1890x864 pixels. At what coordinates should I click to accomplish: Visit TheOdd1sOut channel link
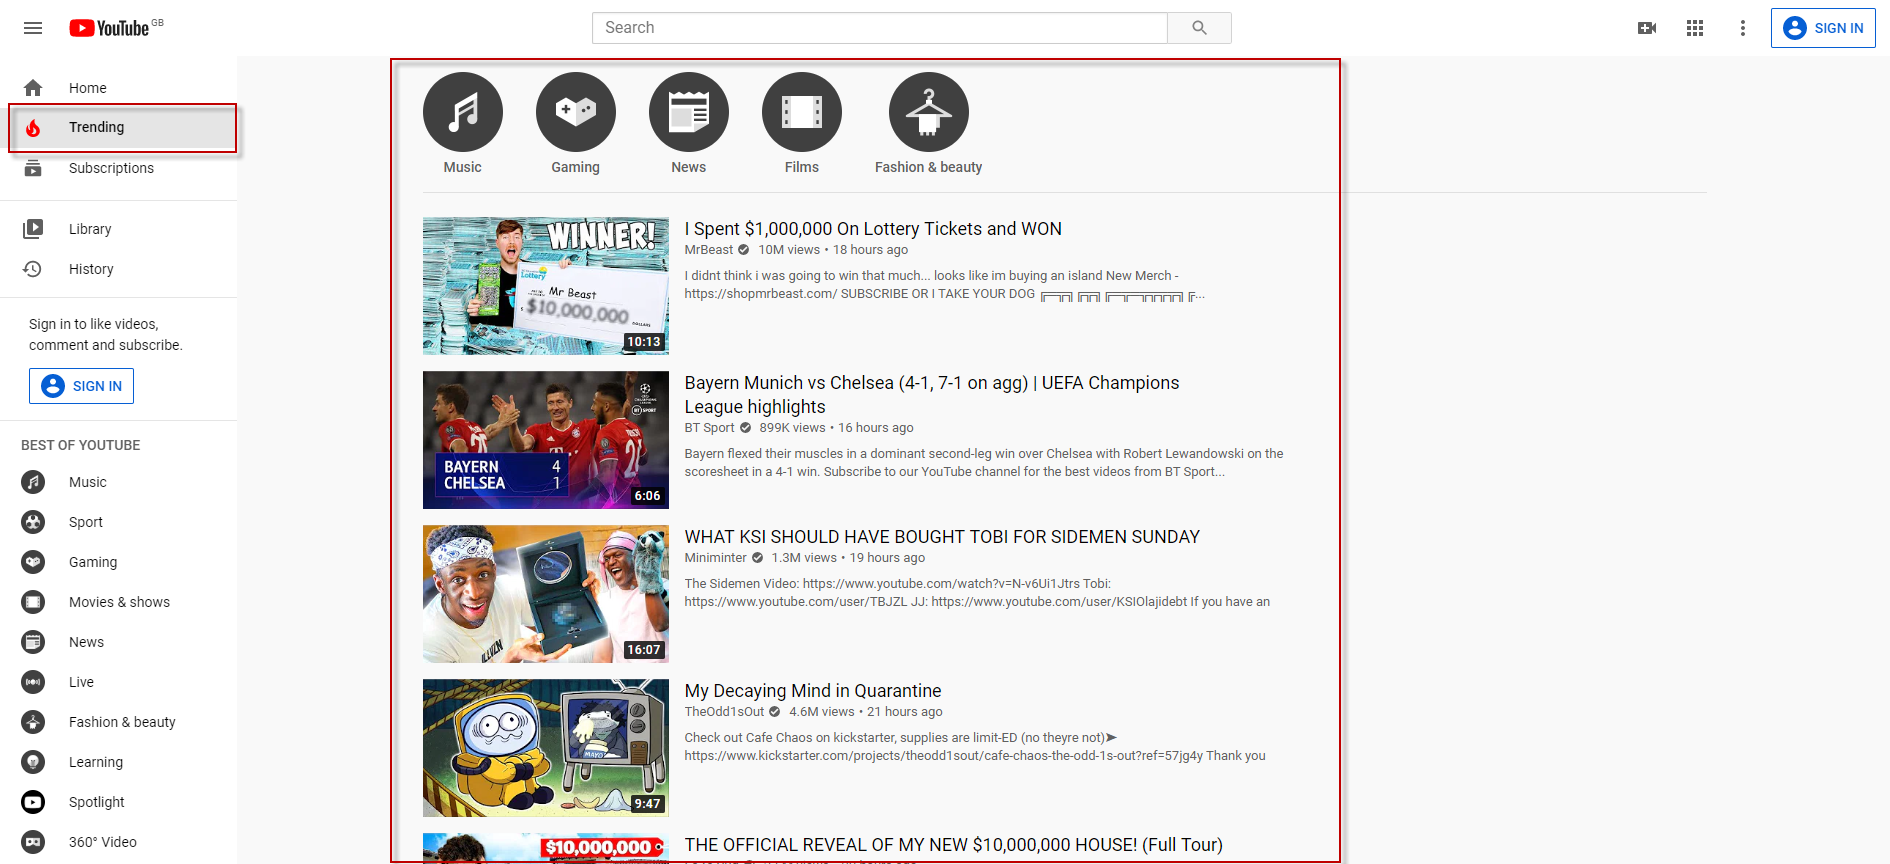(x=724, y=712)
